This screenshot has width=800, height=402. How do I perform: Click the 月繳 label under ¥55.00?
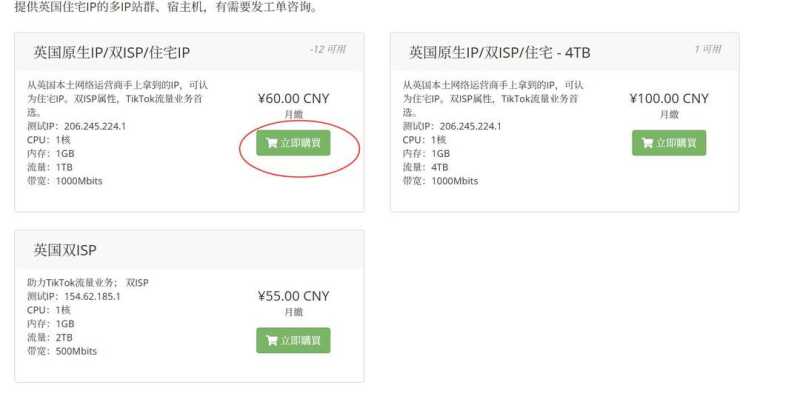pyautogui.click(x=293, y=312)
